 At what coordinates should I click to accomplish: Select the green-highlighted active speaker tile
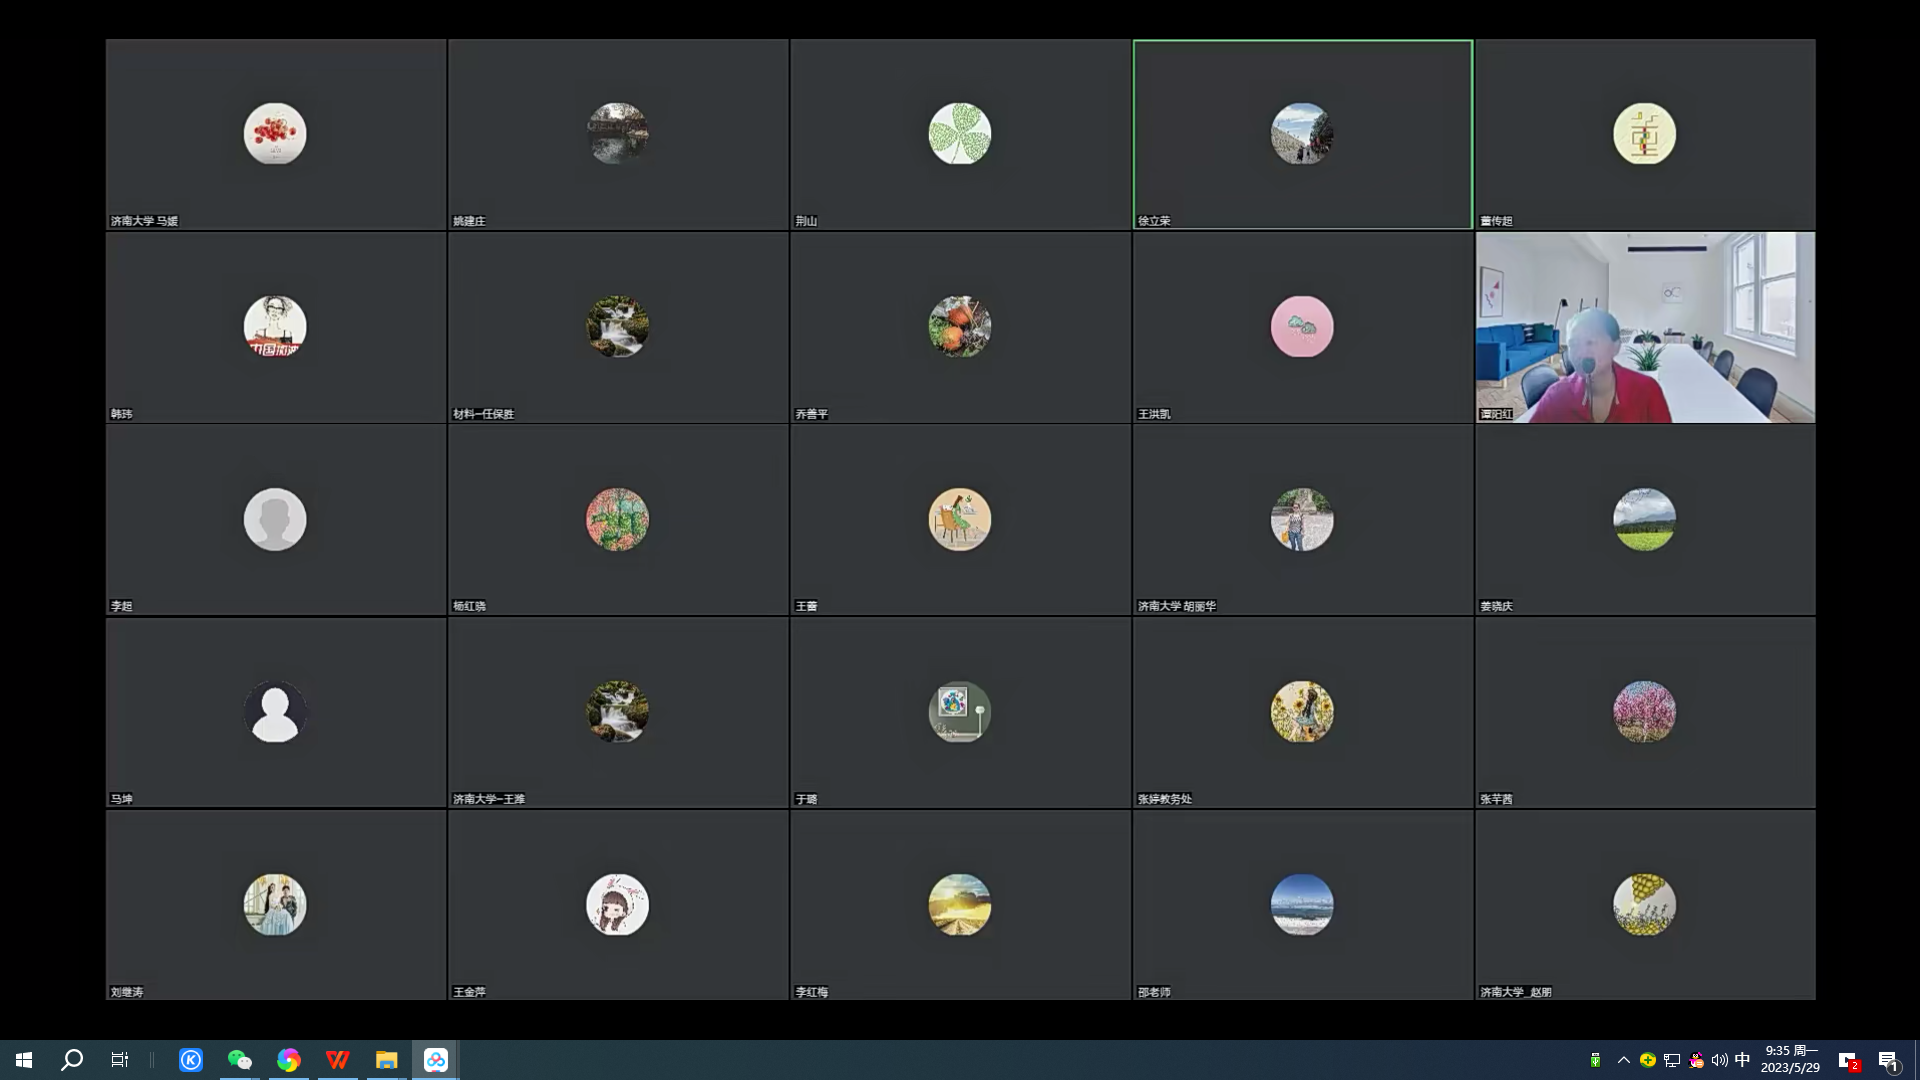click(x=1302, y=134)
